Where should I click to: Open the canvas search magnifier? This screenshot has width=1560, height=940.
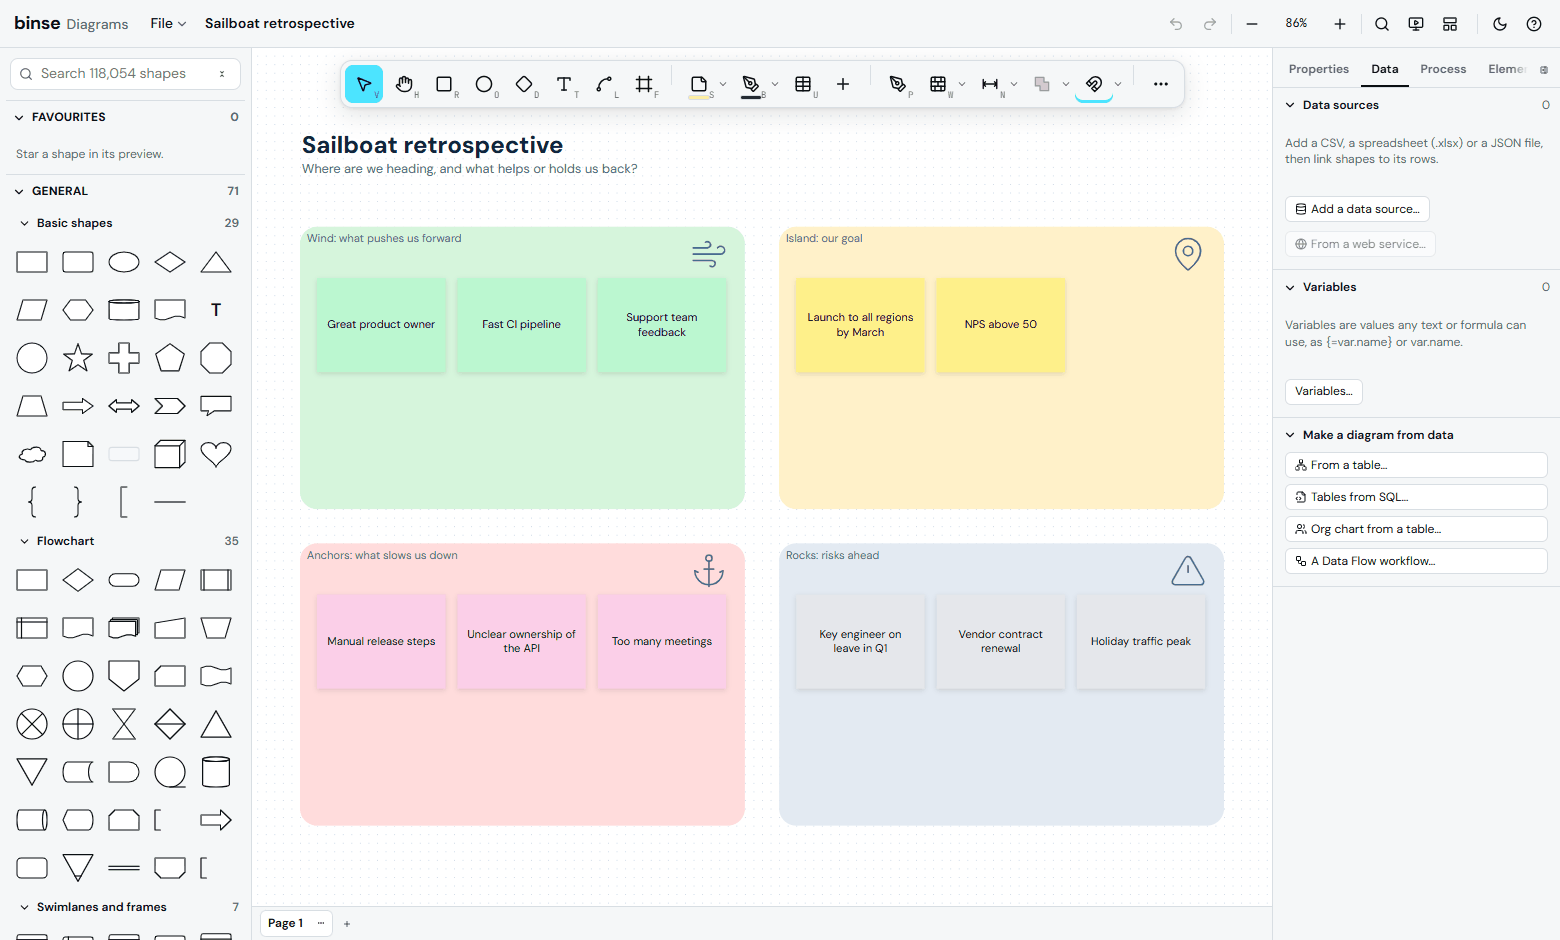click(x=1382, y=24)
